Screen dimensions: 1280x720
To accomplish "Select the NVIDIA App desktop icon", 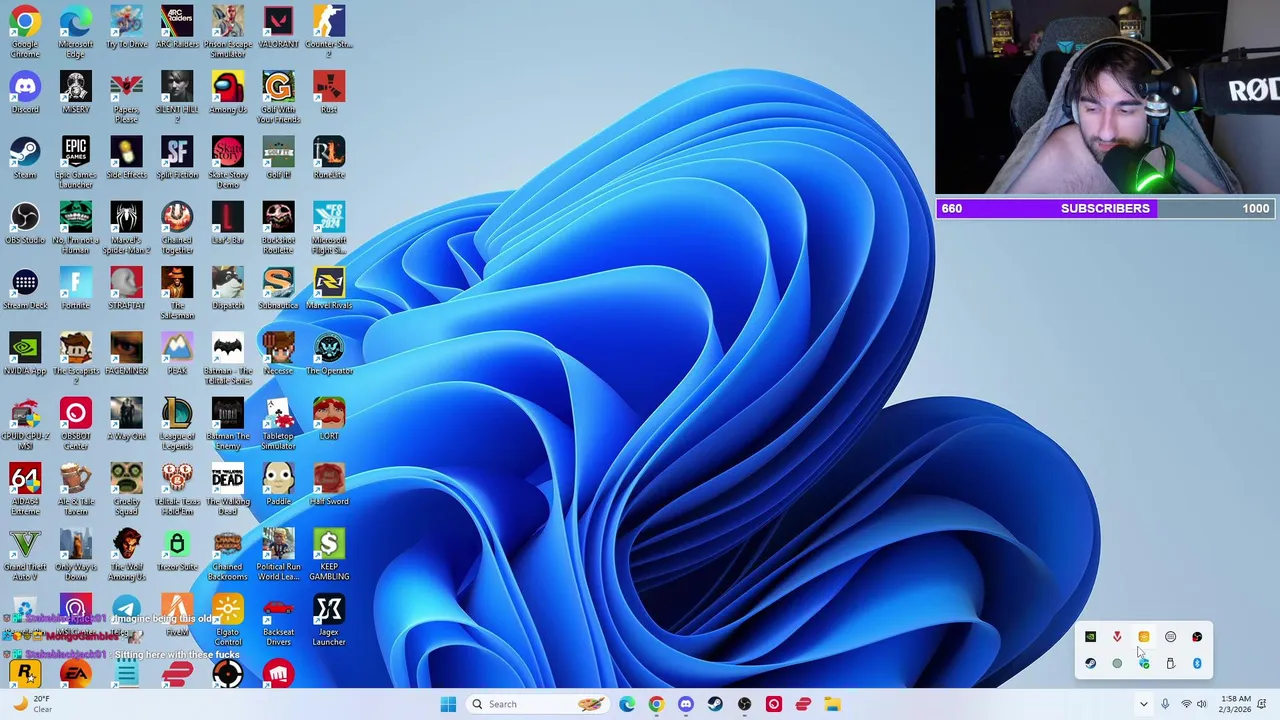I will (25, 354).
